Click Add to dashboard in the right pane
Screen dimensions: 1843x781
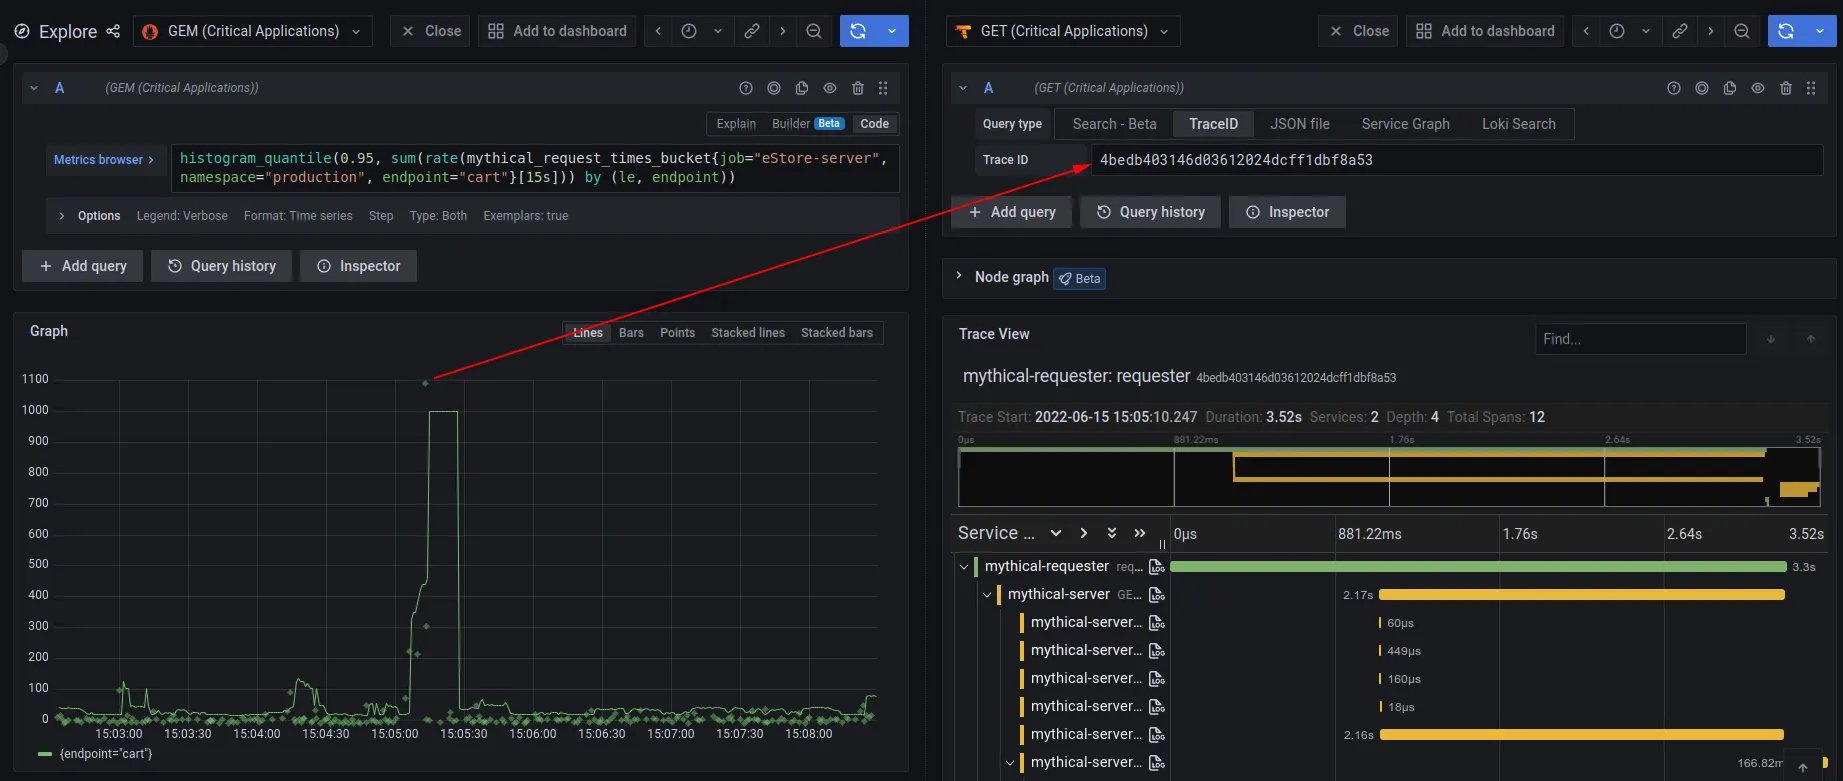(1486, 31)
